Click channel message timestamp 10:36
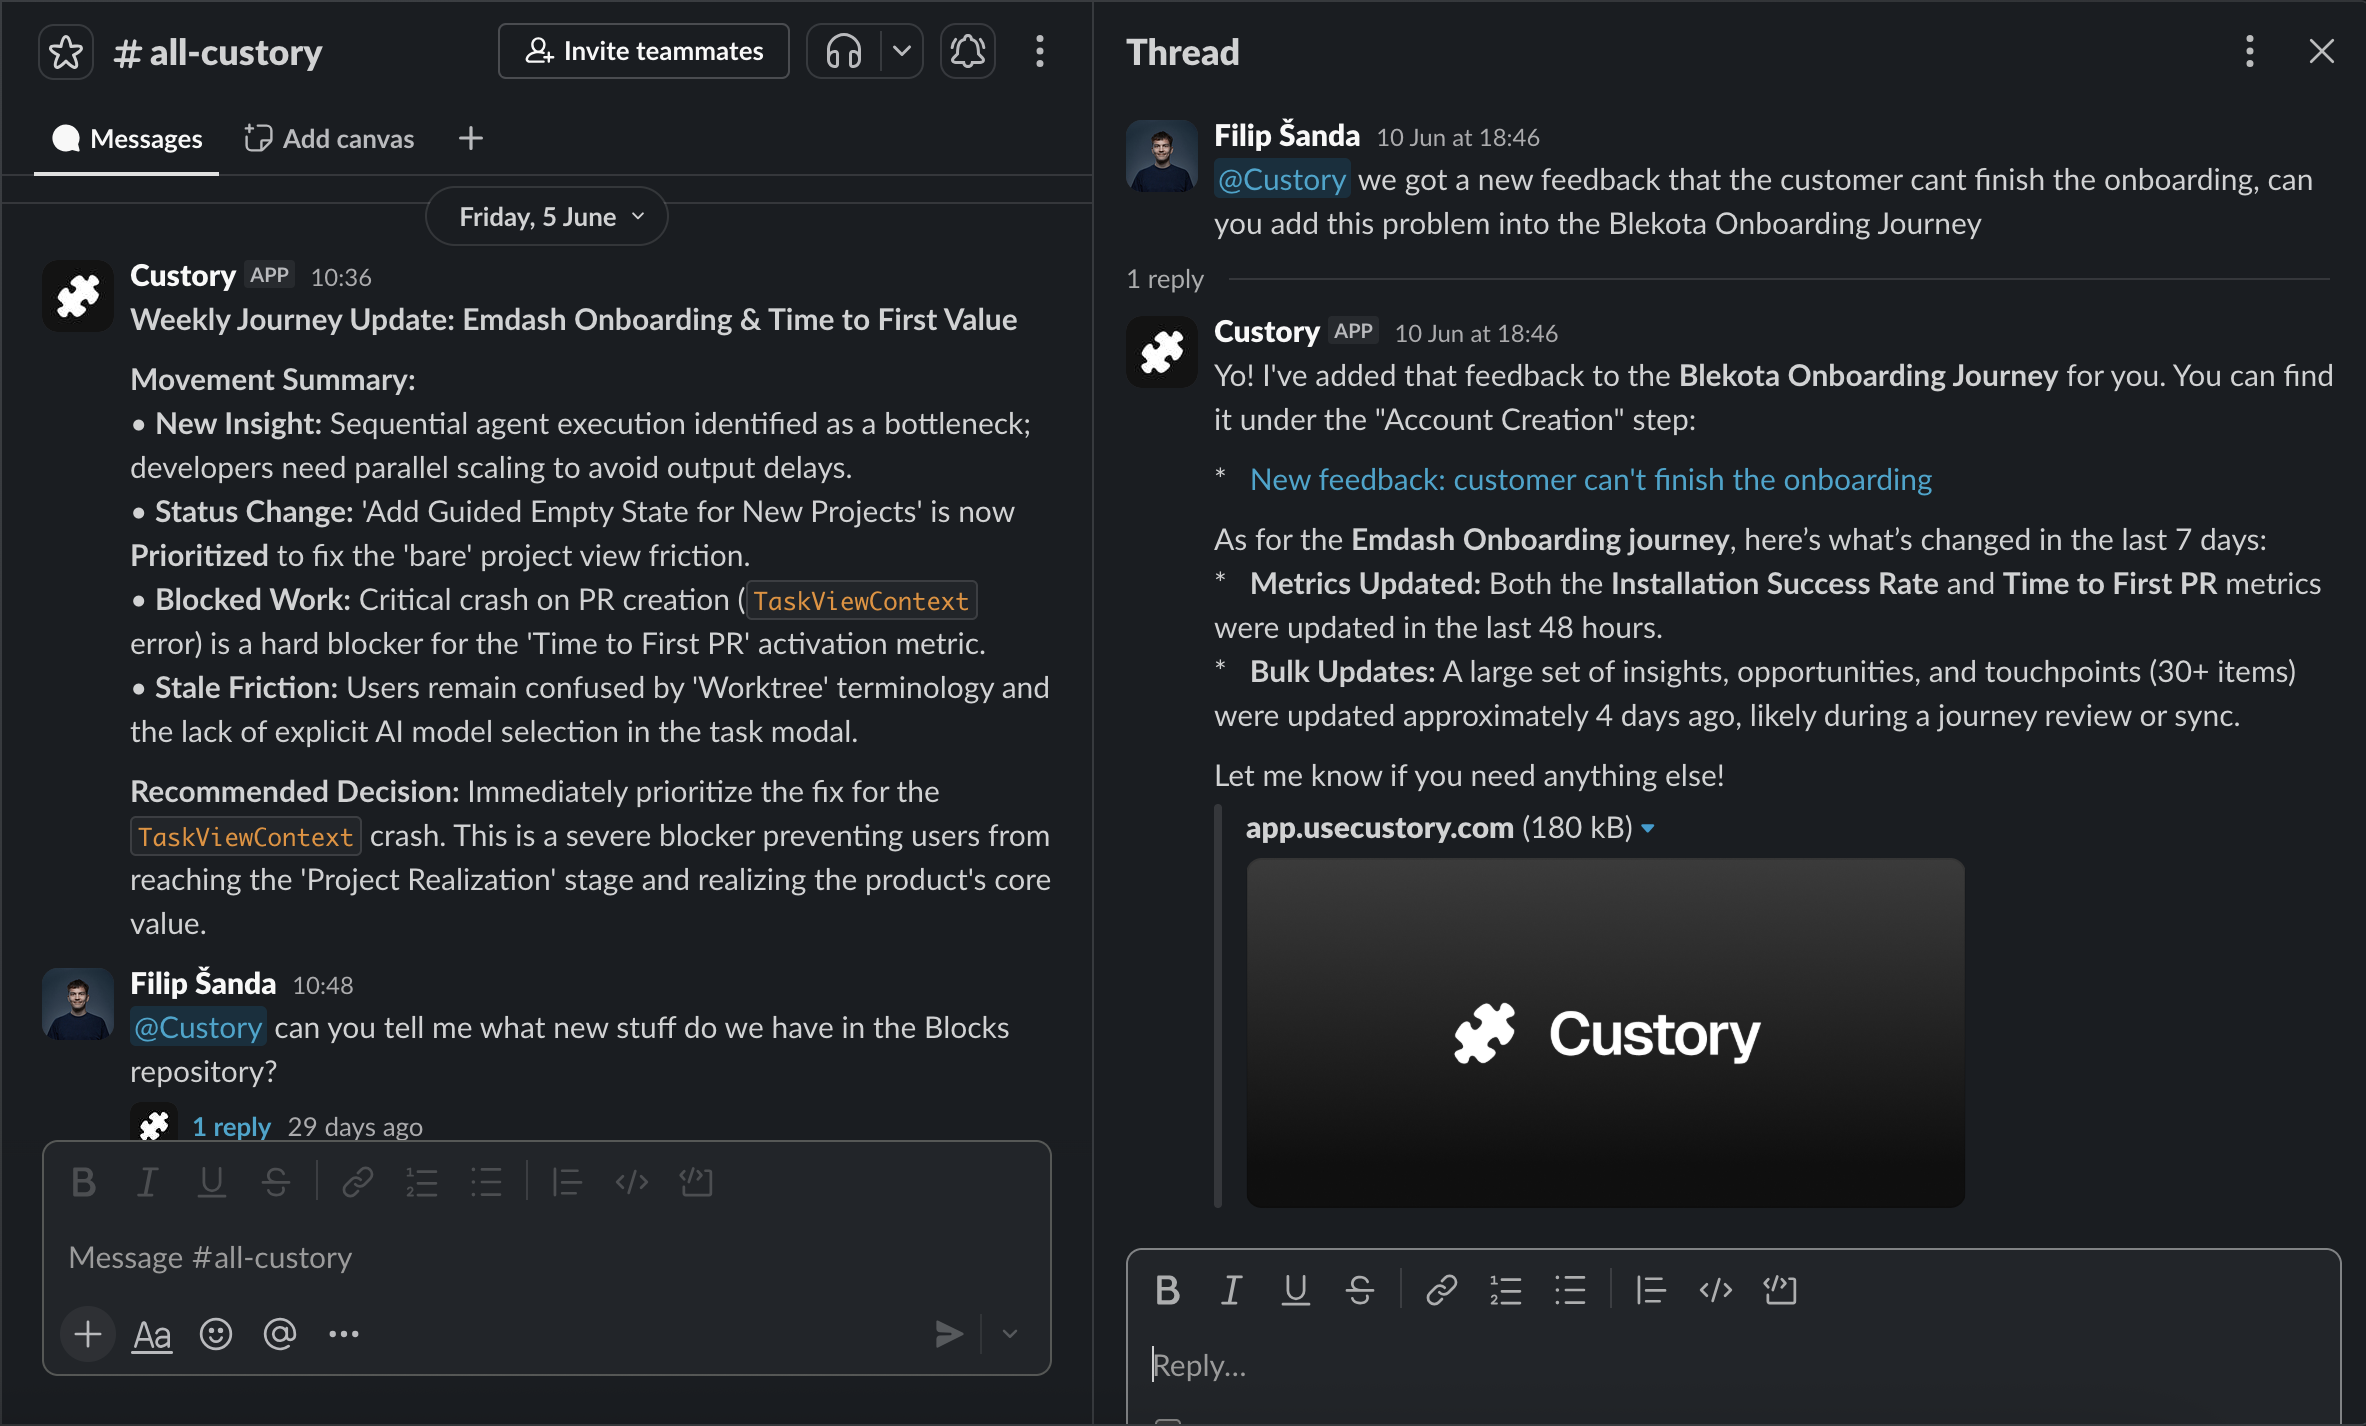The image size is (2366, 1426). pos(341,278)
